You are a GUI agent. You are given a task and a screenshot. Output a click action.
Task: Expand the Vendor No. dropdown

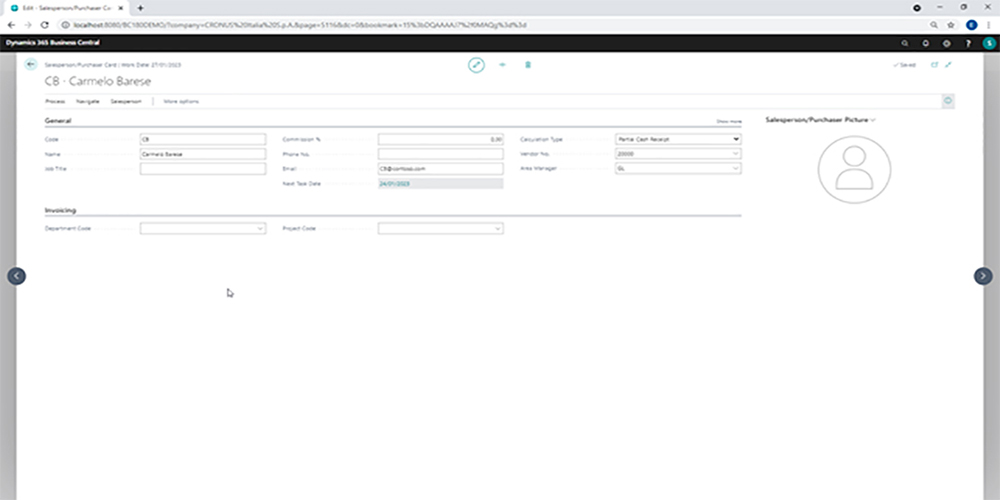coord(736,154)
